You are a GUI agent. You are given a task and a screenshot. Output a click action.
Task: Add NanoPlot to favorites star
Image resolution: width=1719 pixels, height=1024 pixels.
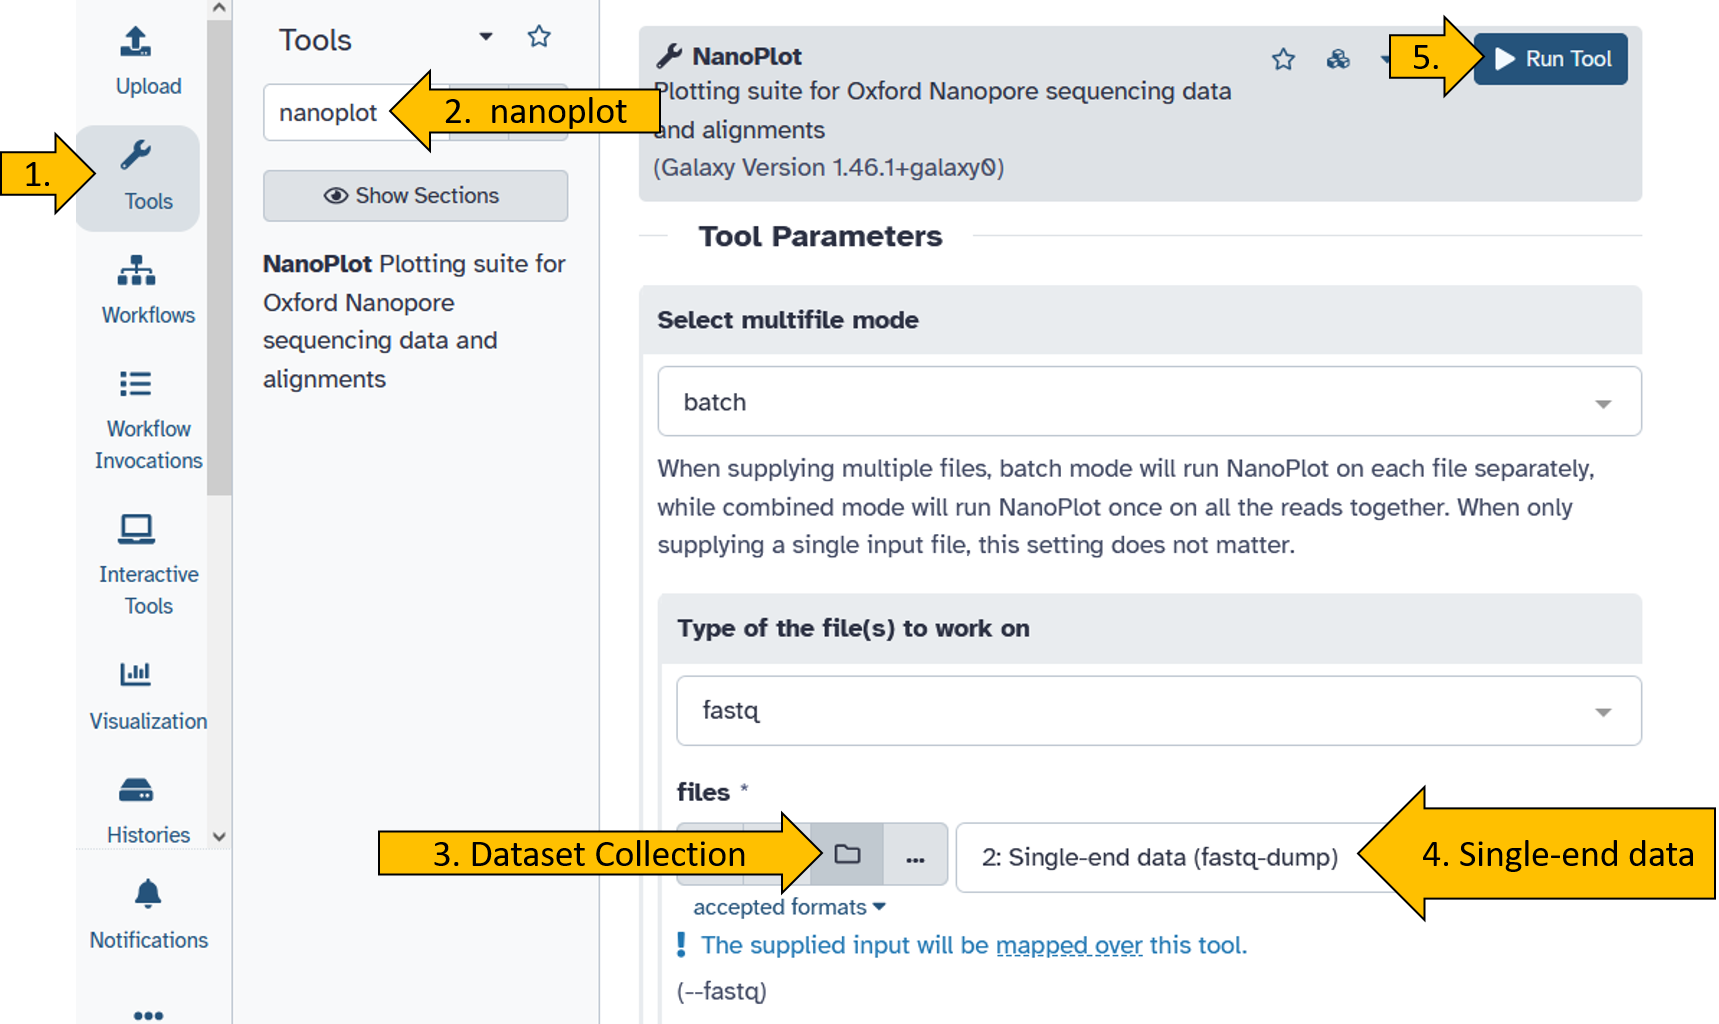pos(1283,59)
